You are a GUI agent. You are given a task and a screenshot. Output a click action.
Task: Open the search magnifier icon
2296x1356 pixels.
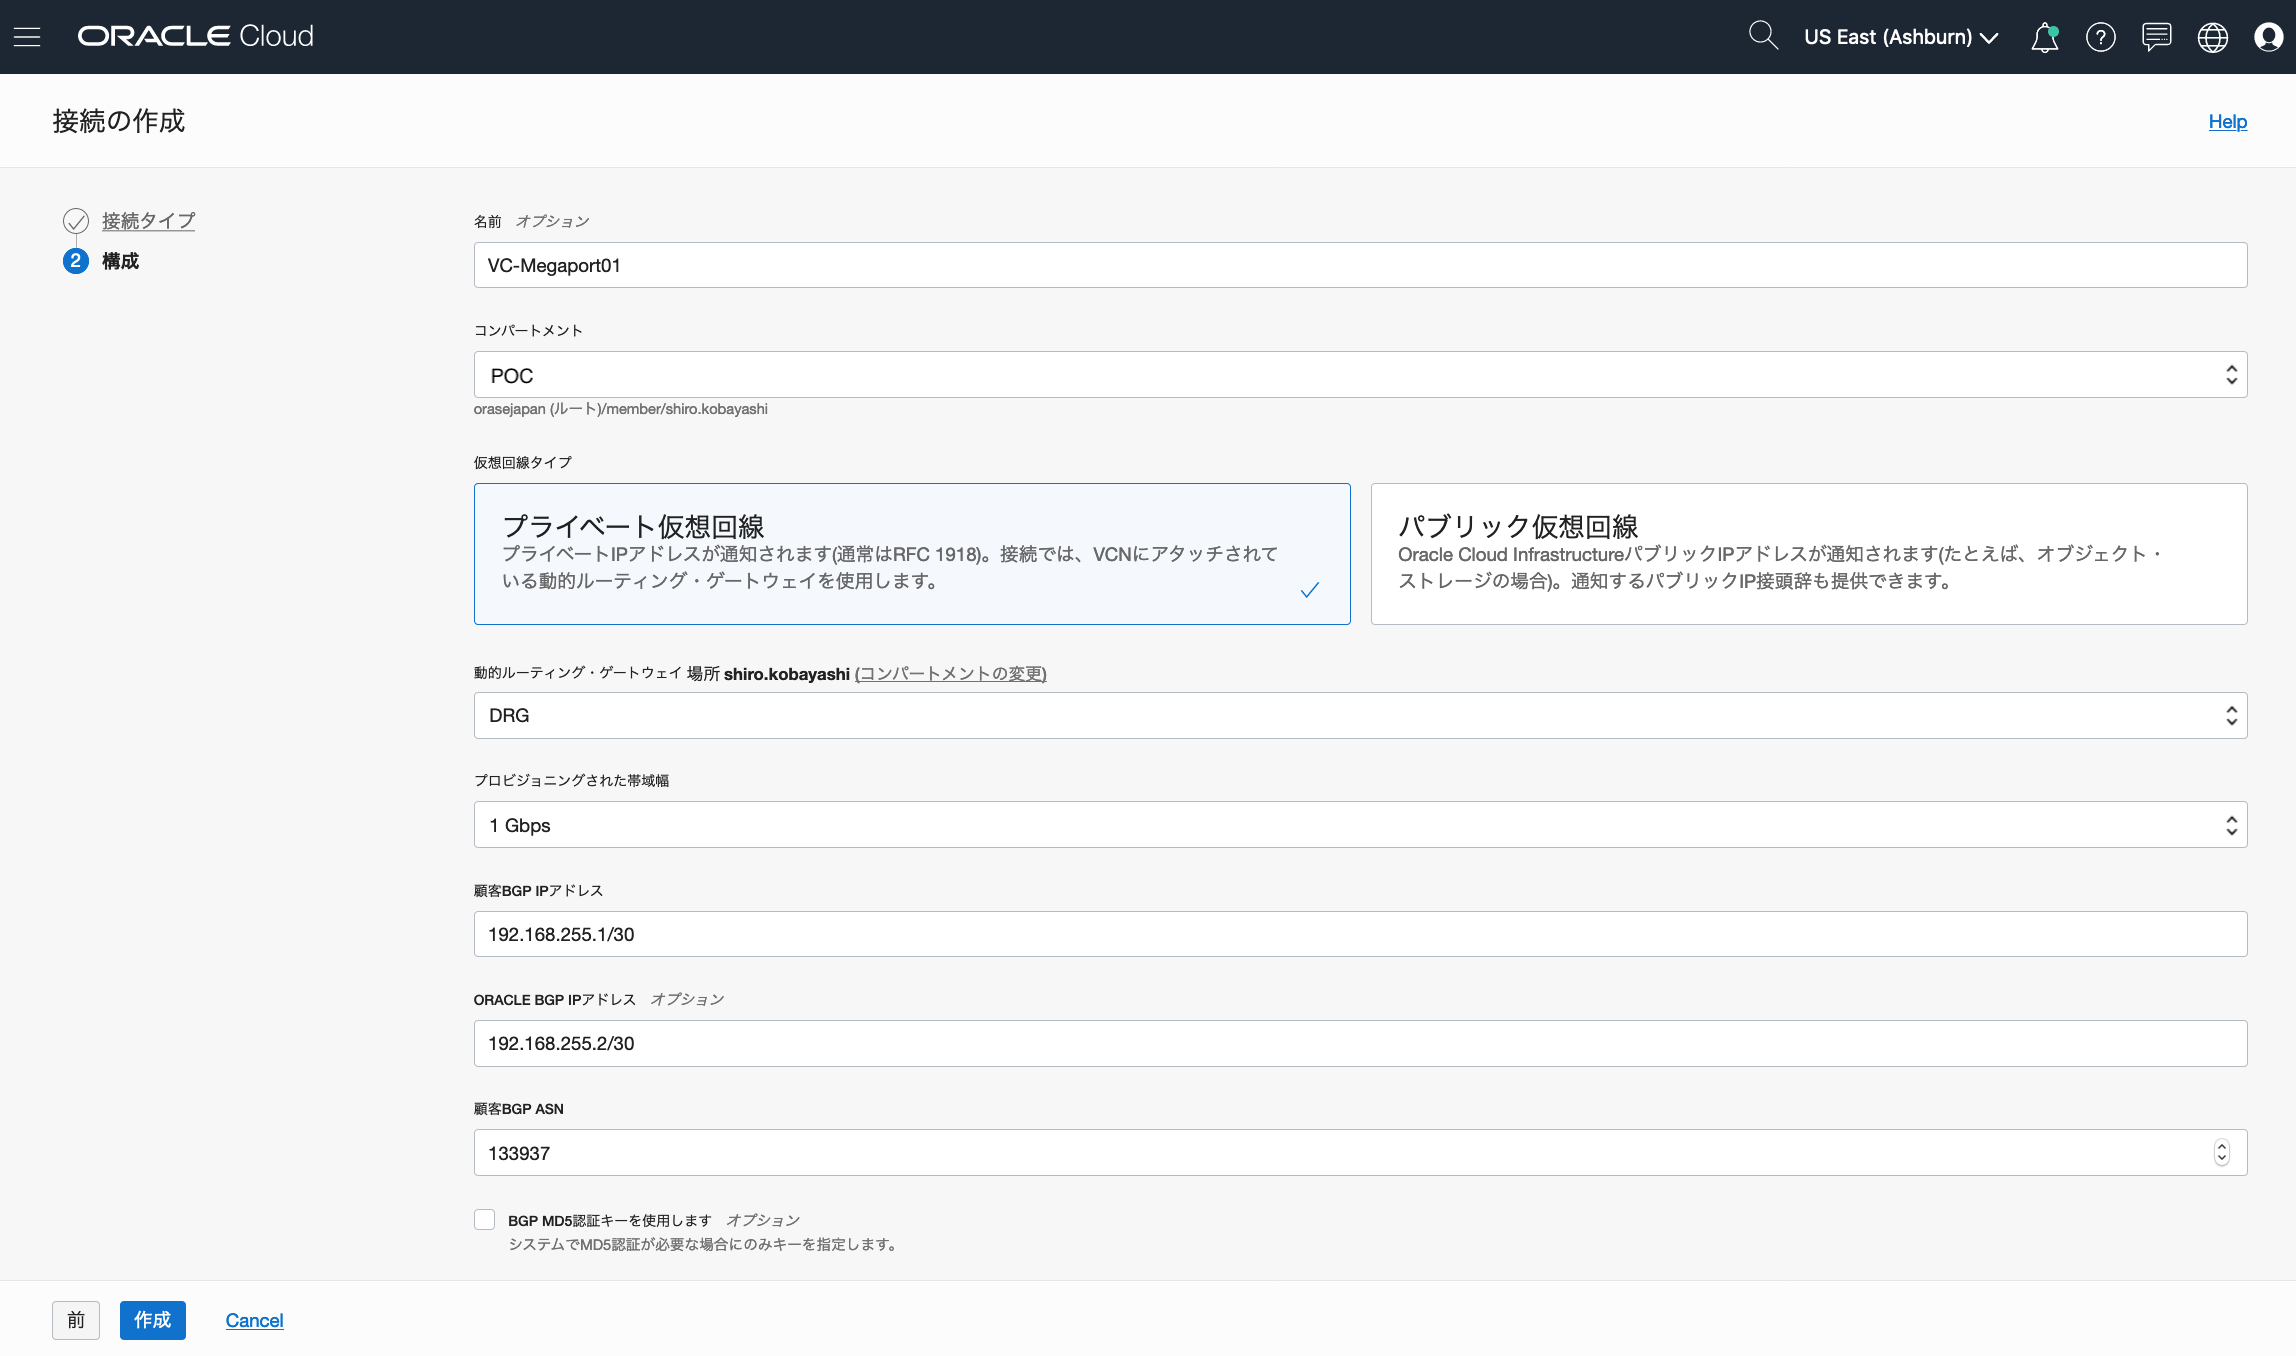click(1763, 36)
